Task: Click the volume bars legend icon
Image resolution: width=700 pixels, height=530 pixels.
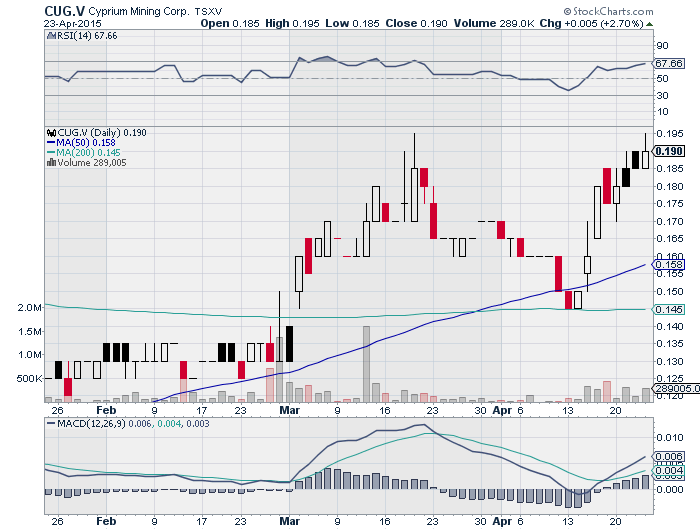Action: [51, 163]
